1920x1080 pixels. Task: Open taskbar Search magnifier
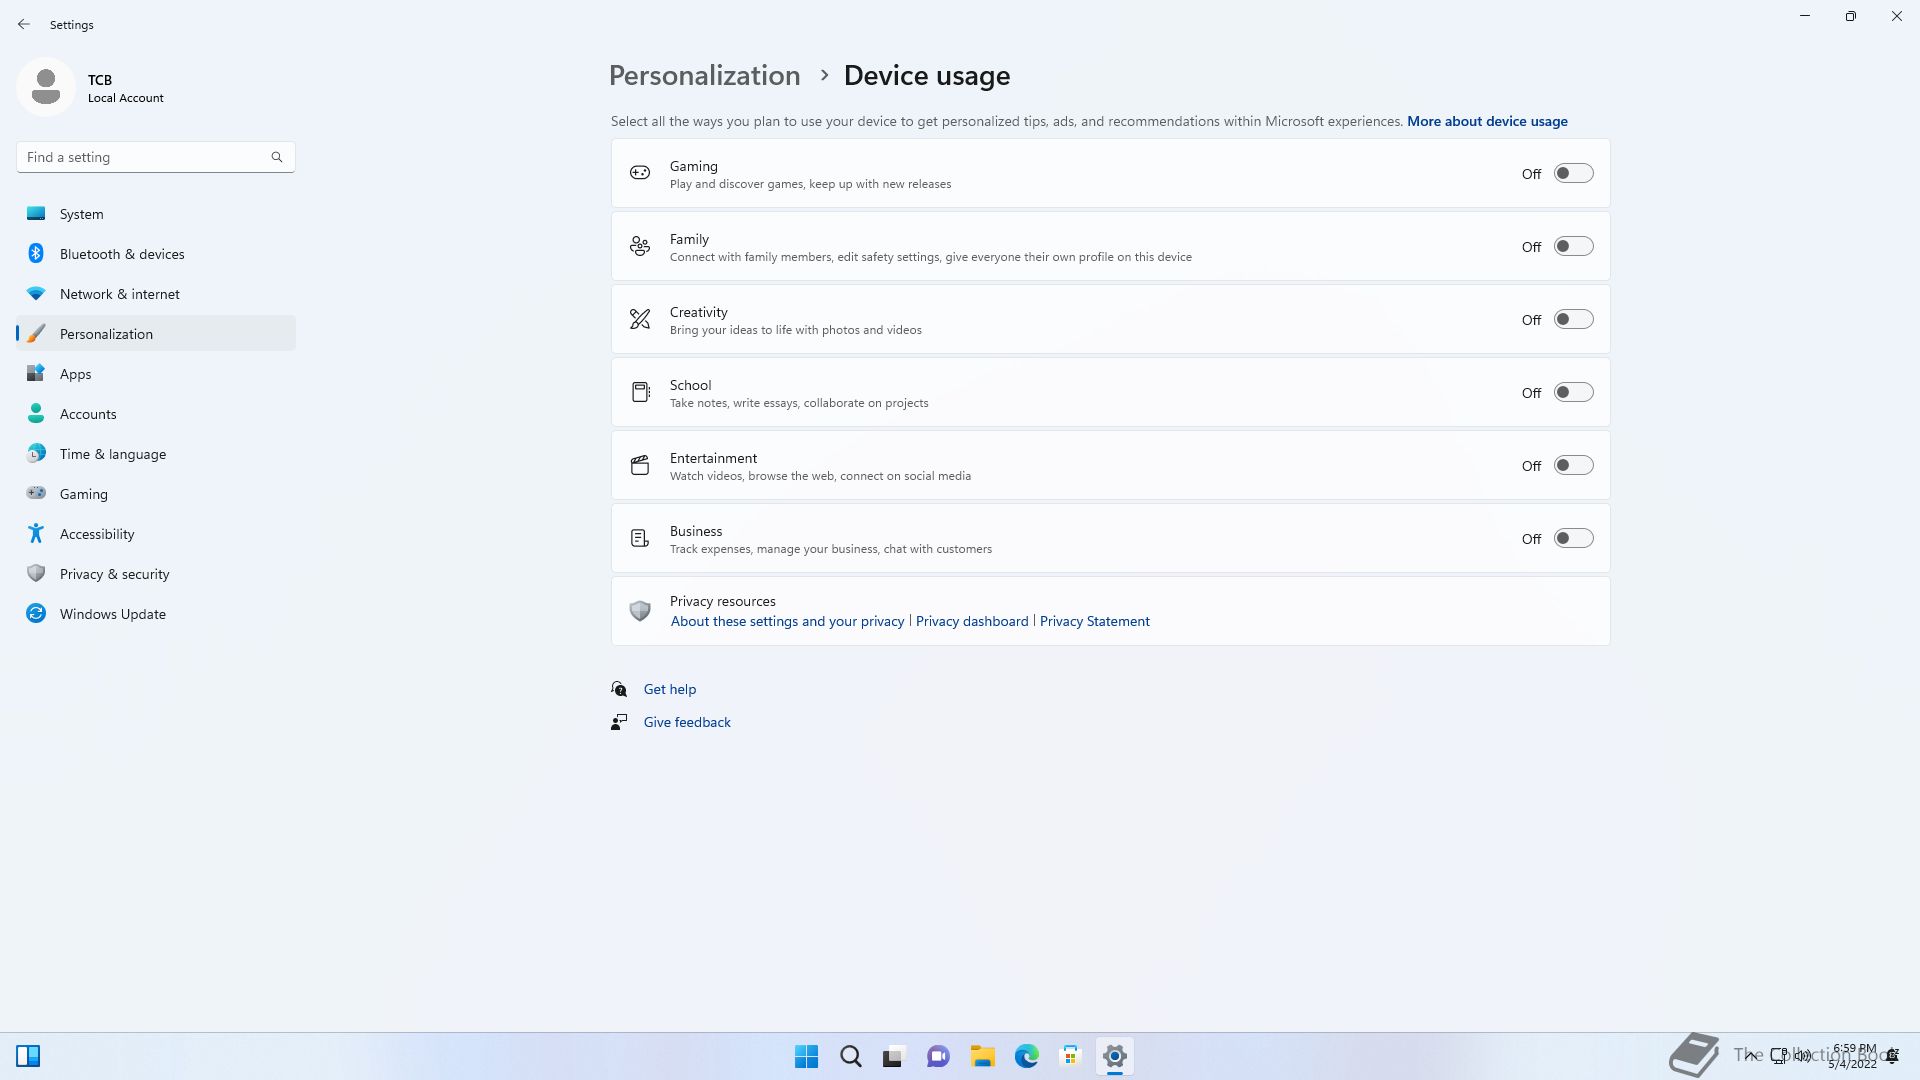[850, 1056]
